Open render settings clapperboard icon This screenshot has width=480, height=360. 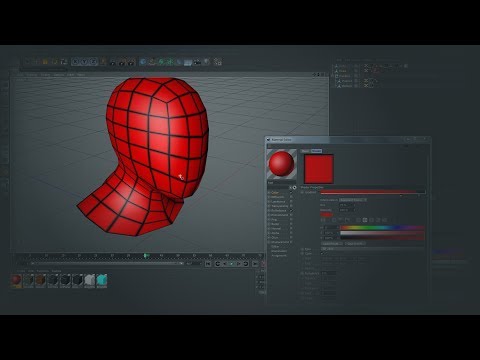click(x=131, y=62)
